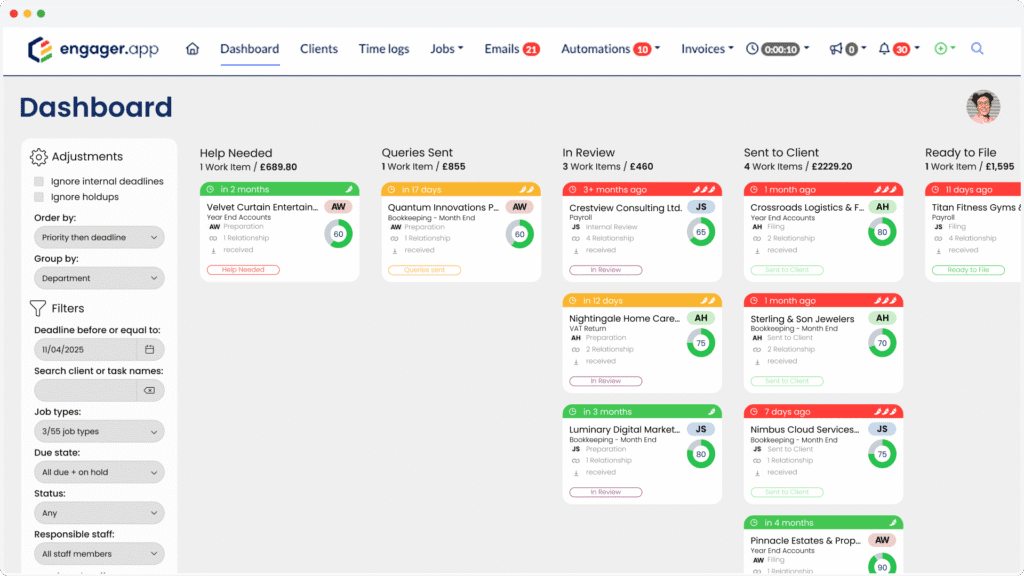Expand the Responsible staff dropdown
This screenshot has height=576, width=1024.
[99, 554]
